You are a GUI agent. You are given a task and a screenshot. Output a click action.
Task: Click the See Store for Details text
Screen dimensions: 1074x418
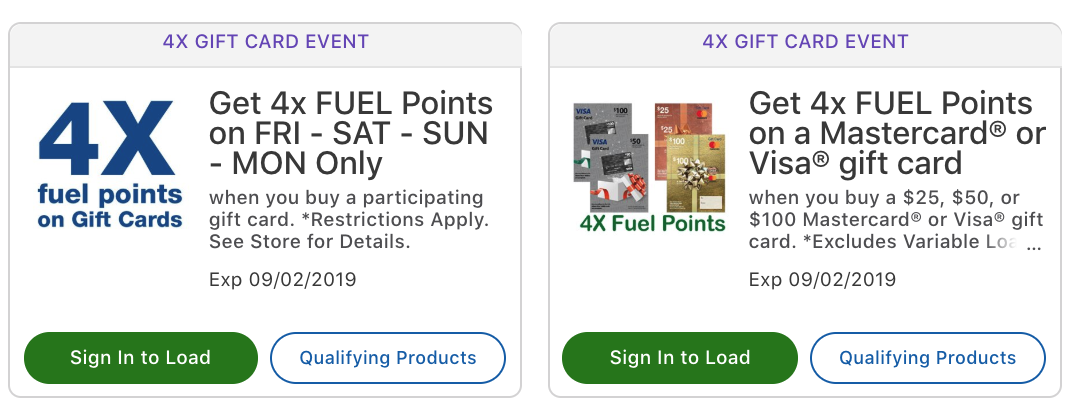310,242
